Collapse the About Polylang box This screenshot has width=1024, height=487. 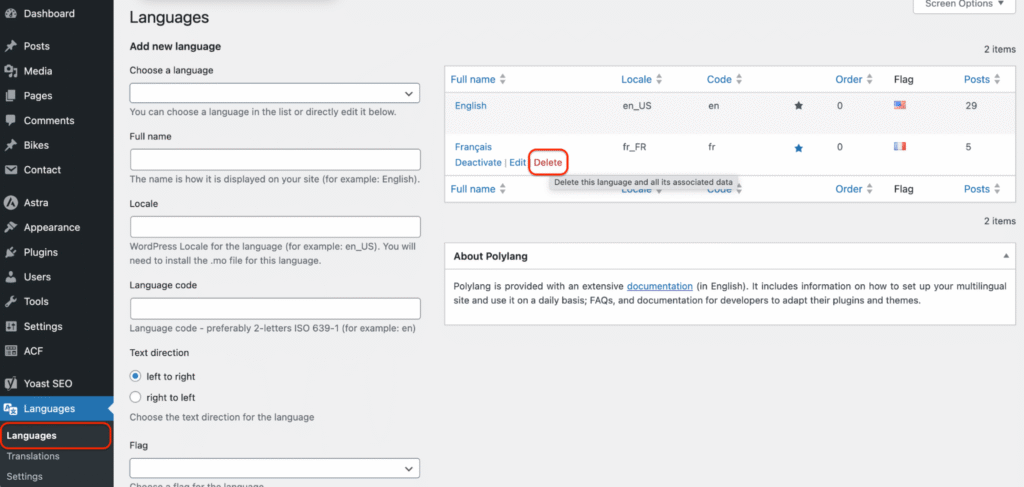click(x=1006, y=256)
